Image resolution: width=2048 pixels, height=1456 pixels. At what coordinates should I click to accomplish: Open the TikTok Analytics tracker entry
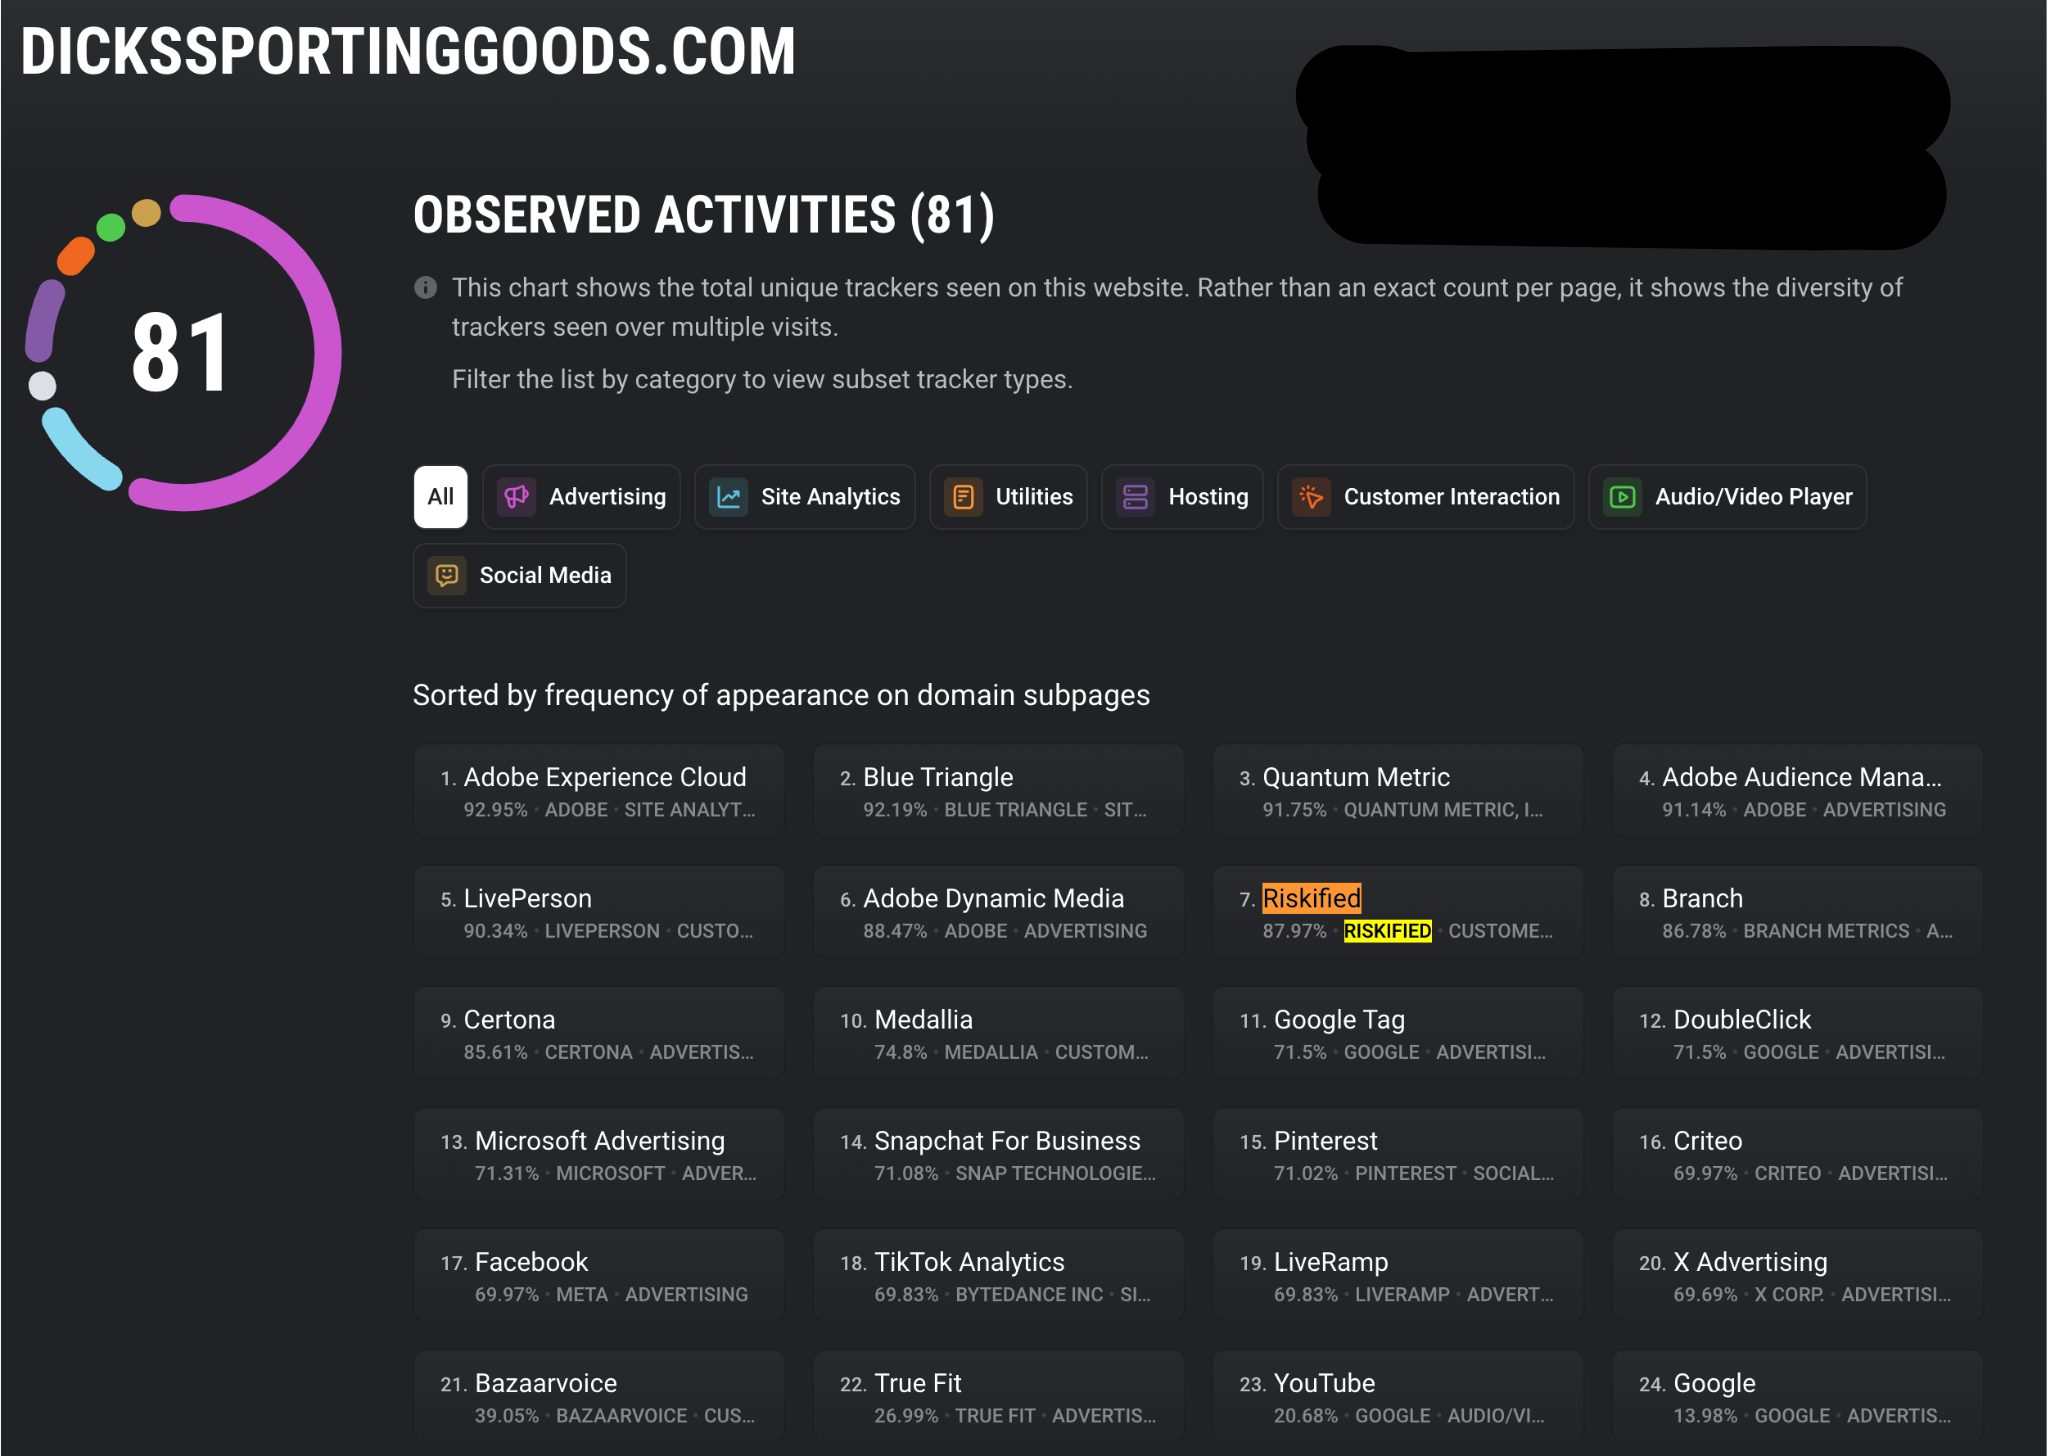click(998, 1275)
